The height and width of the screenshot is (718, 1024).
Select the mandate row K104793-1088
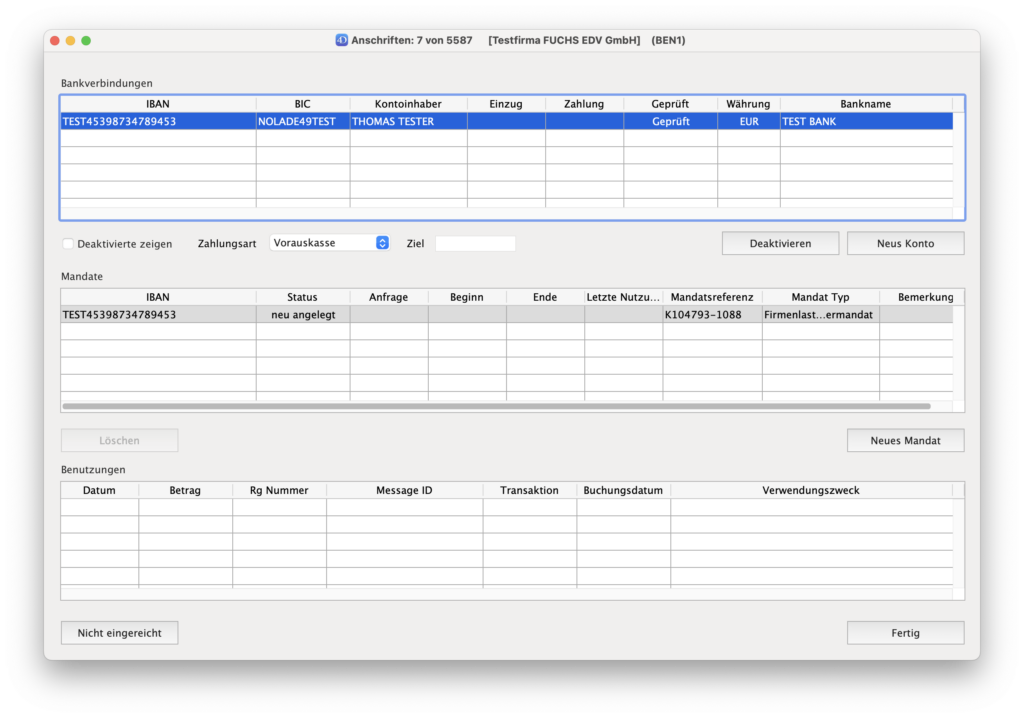[x=711, y=315]
